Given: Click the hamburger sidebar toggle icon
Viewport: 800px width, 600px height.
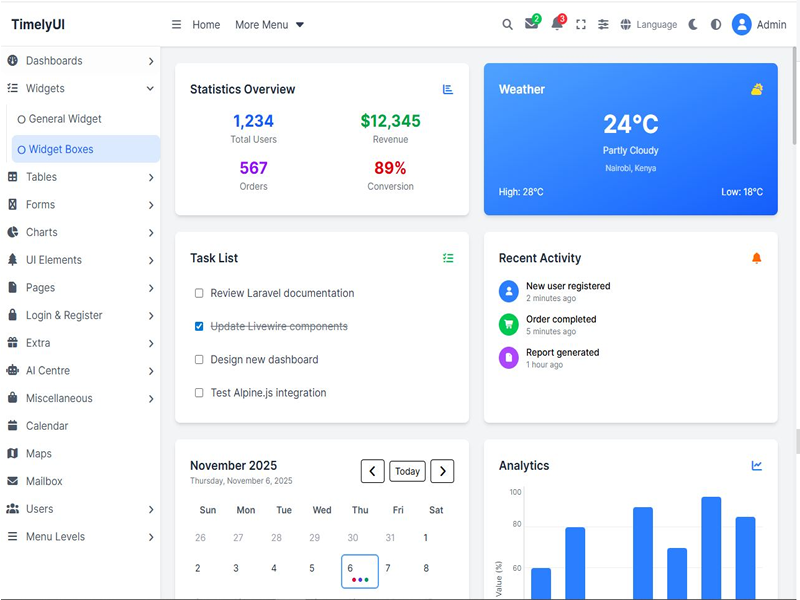Looking at the screenshot, I should [176, 25].
